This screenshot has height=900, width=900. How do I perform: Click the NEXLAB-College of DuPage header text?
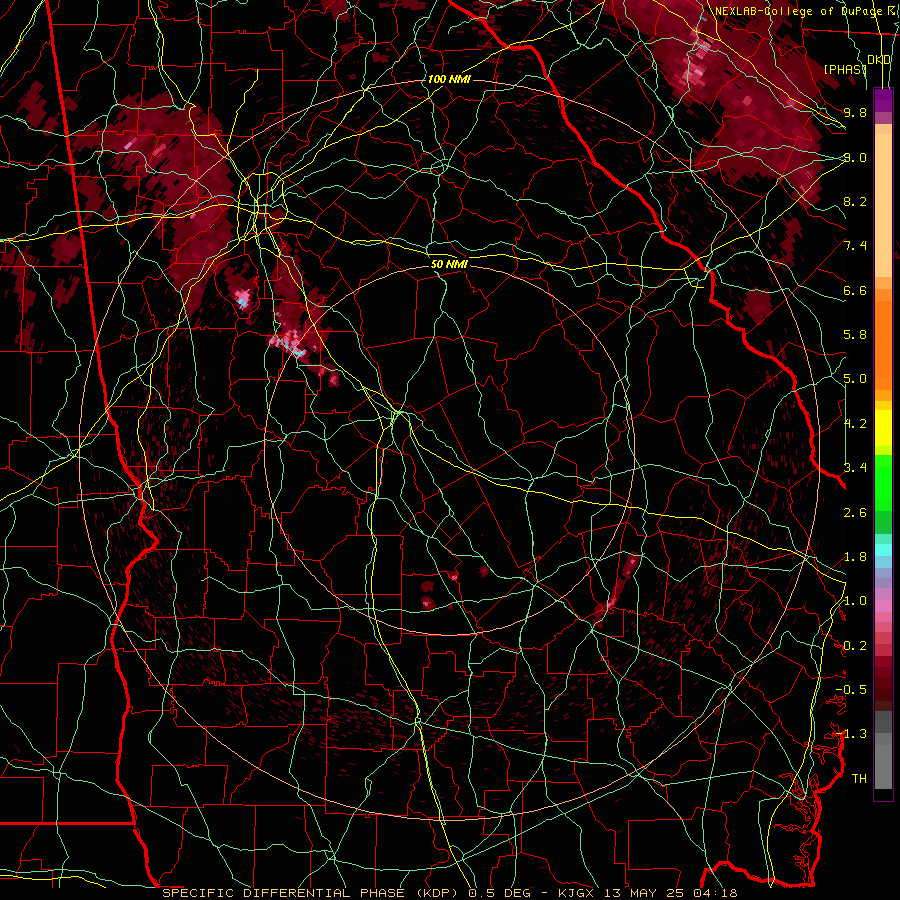(798, 11)
